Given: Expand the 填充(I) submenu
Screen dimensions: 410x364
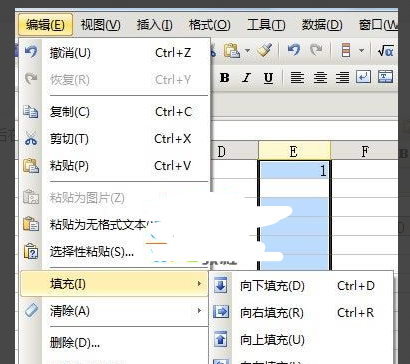Looking at the screenshot, I should [x=114, y=284].
